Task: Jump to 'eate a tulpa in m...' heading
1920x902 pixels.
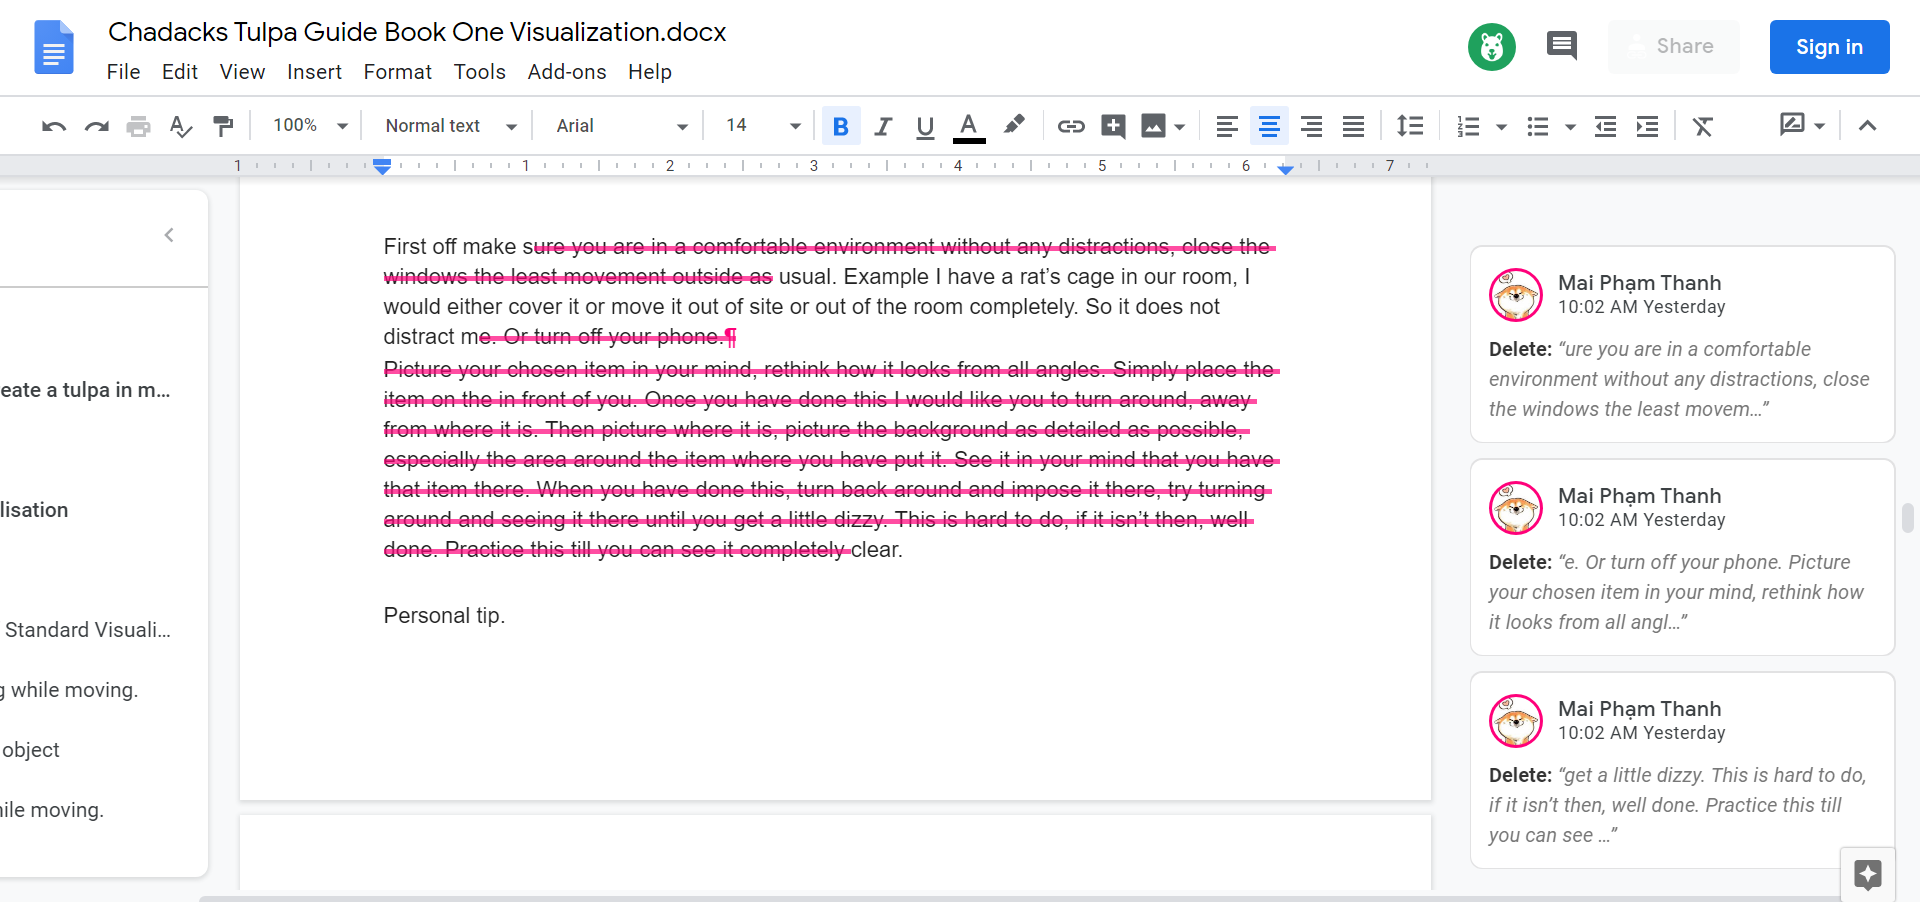Action: point(85,390)
